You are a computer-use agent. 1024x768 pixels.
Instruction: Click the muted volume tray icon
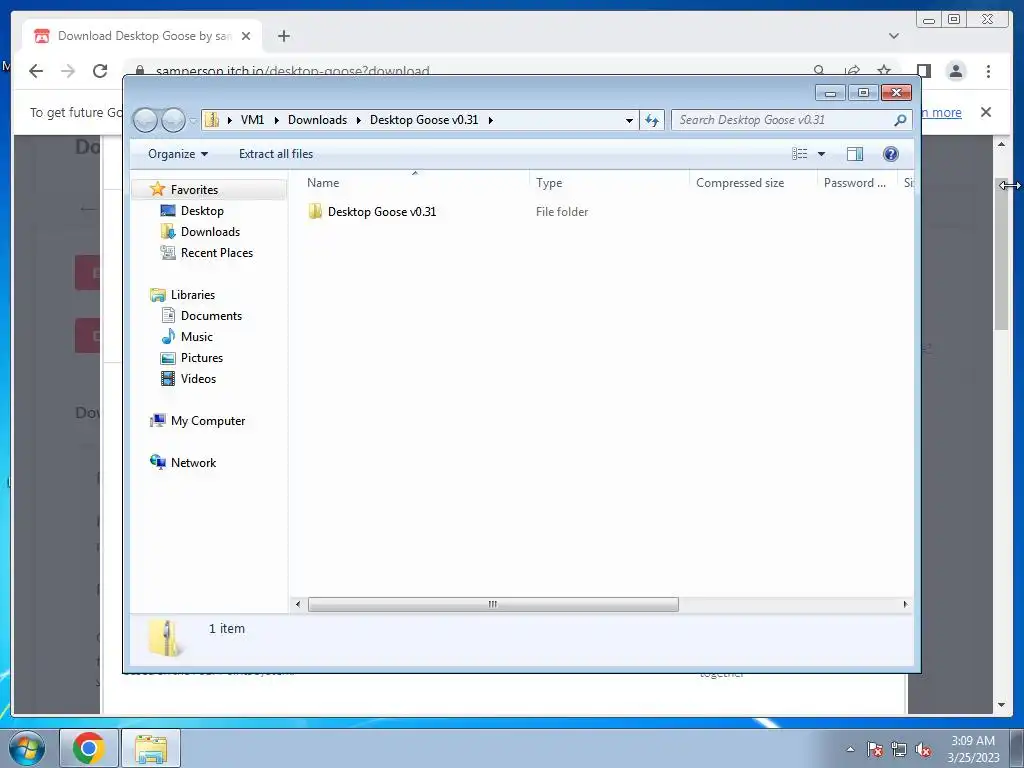[923, 749]
